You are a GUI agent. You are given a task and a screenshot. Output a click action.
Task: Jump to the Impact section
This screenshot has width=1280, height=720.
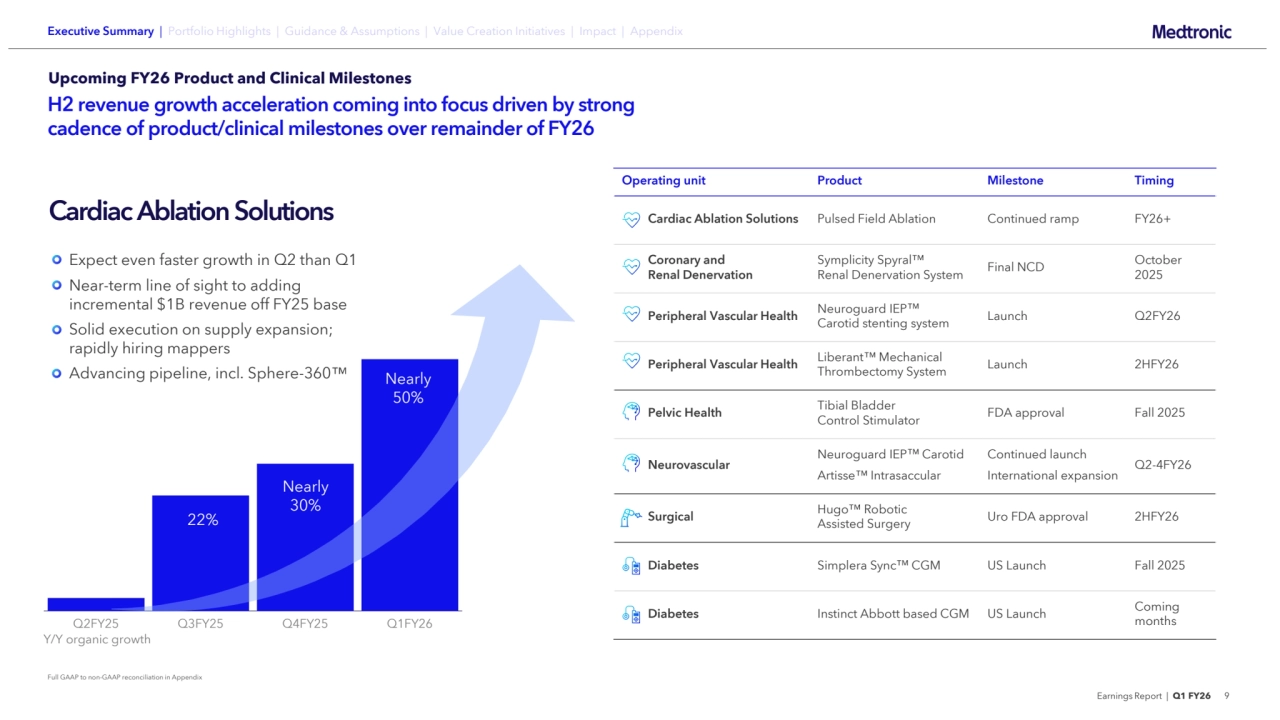click(597, 31)
